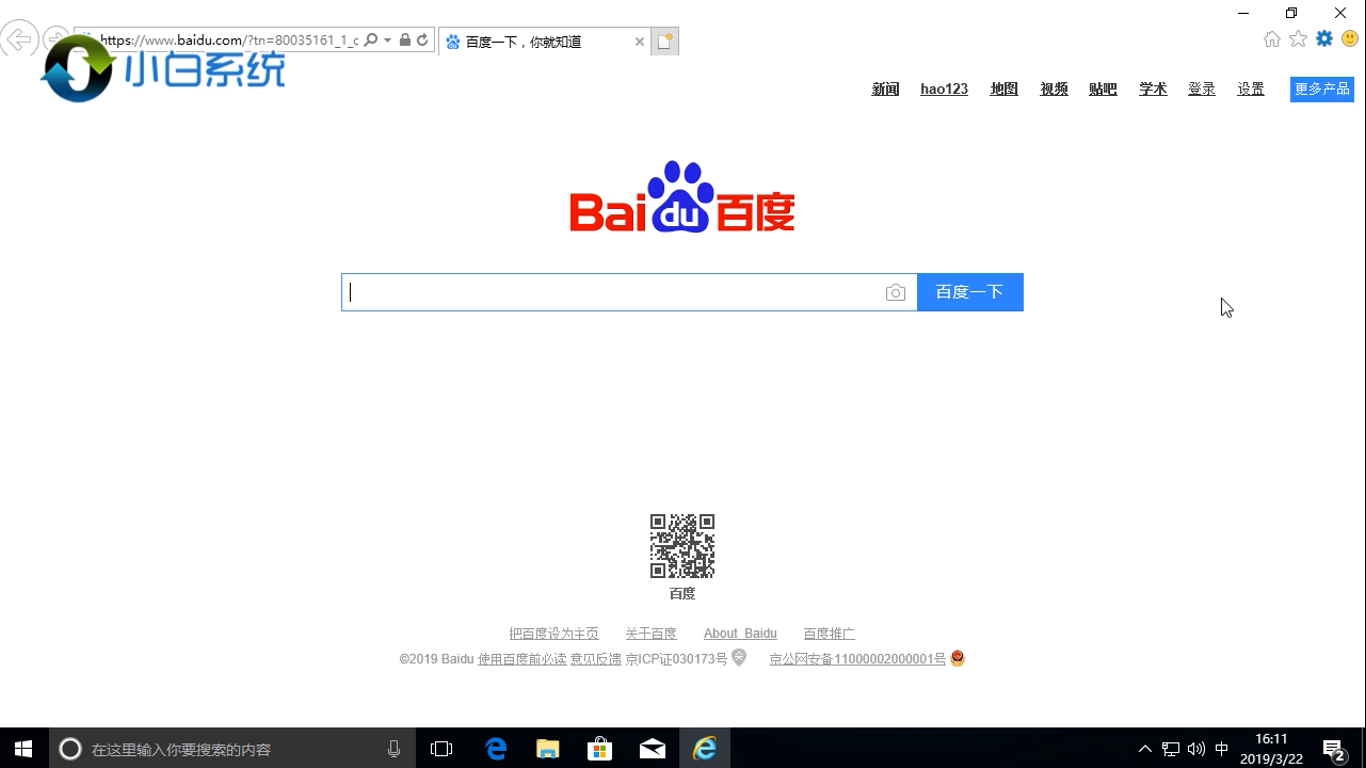Open the Windows Start menu
The height and width of the screenshot is (768, 1366).
24,748
